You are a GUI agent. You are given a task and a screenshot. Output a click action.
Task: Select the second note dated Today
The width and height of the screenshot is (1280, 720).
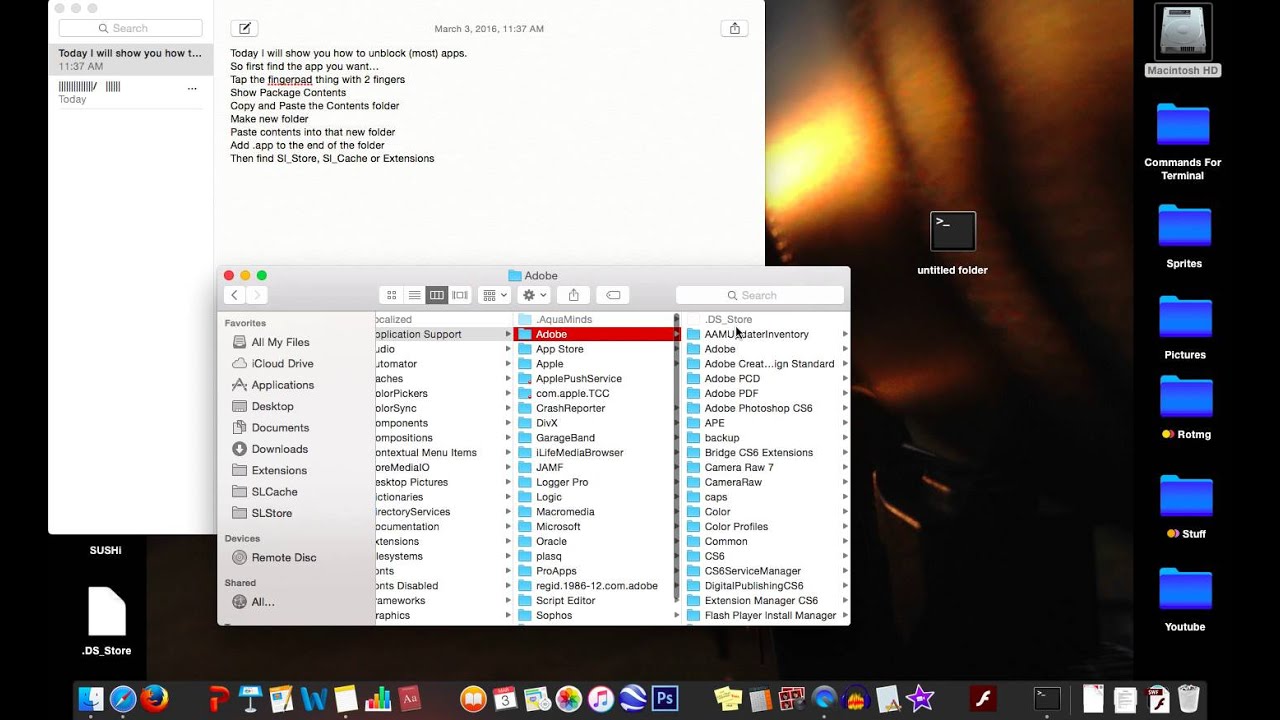pos(130,93)
